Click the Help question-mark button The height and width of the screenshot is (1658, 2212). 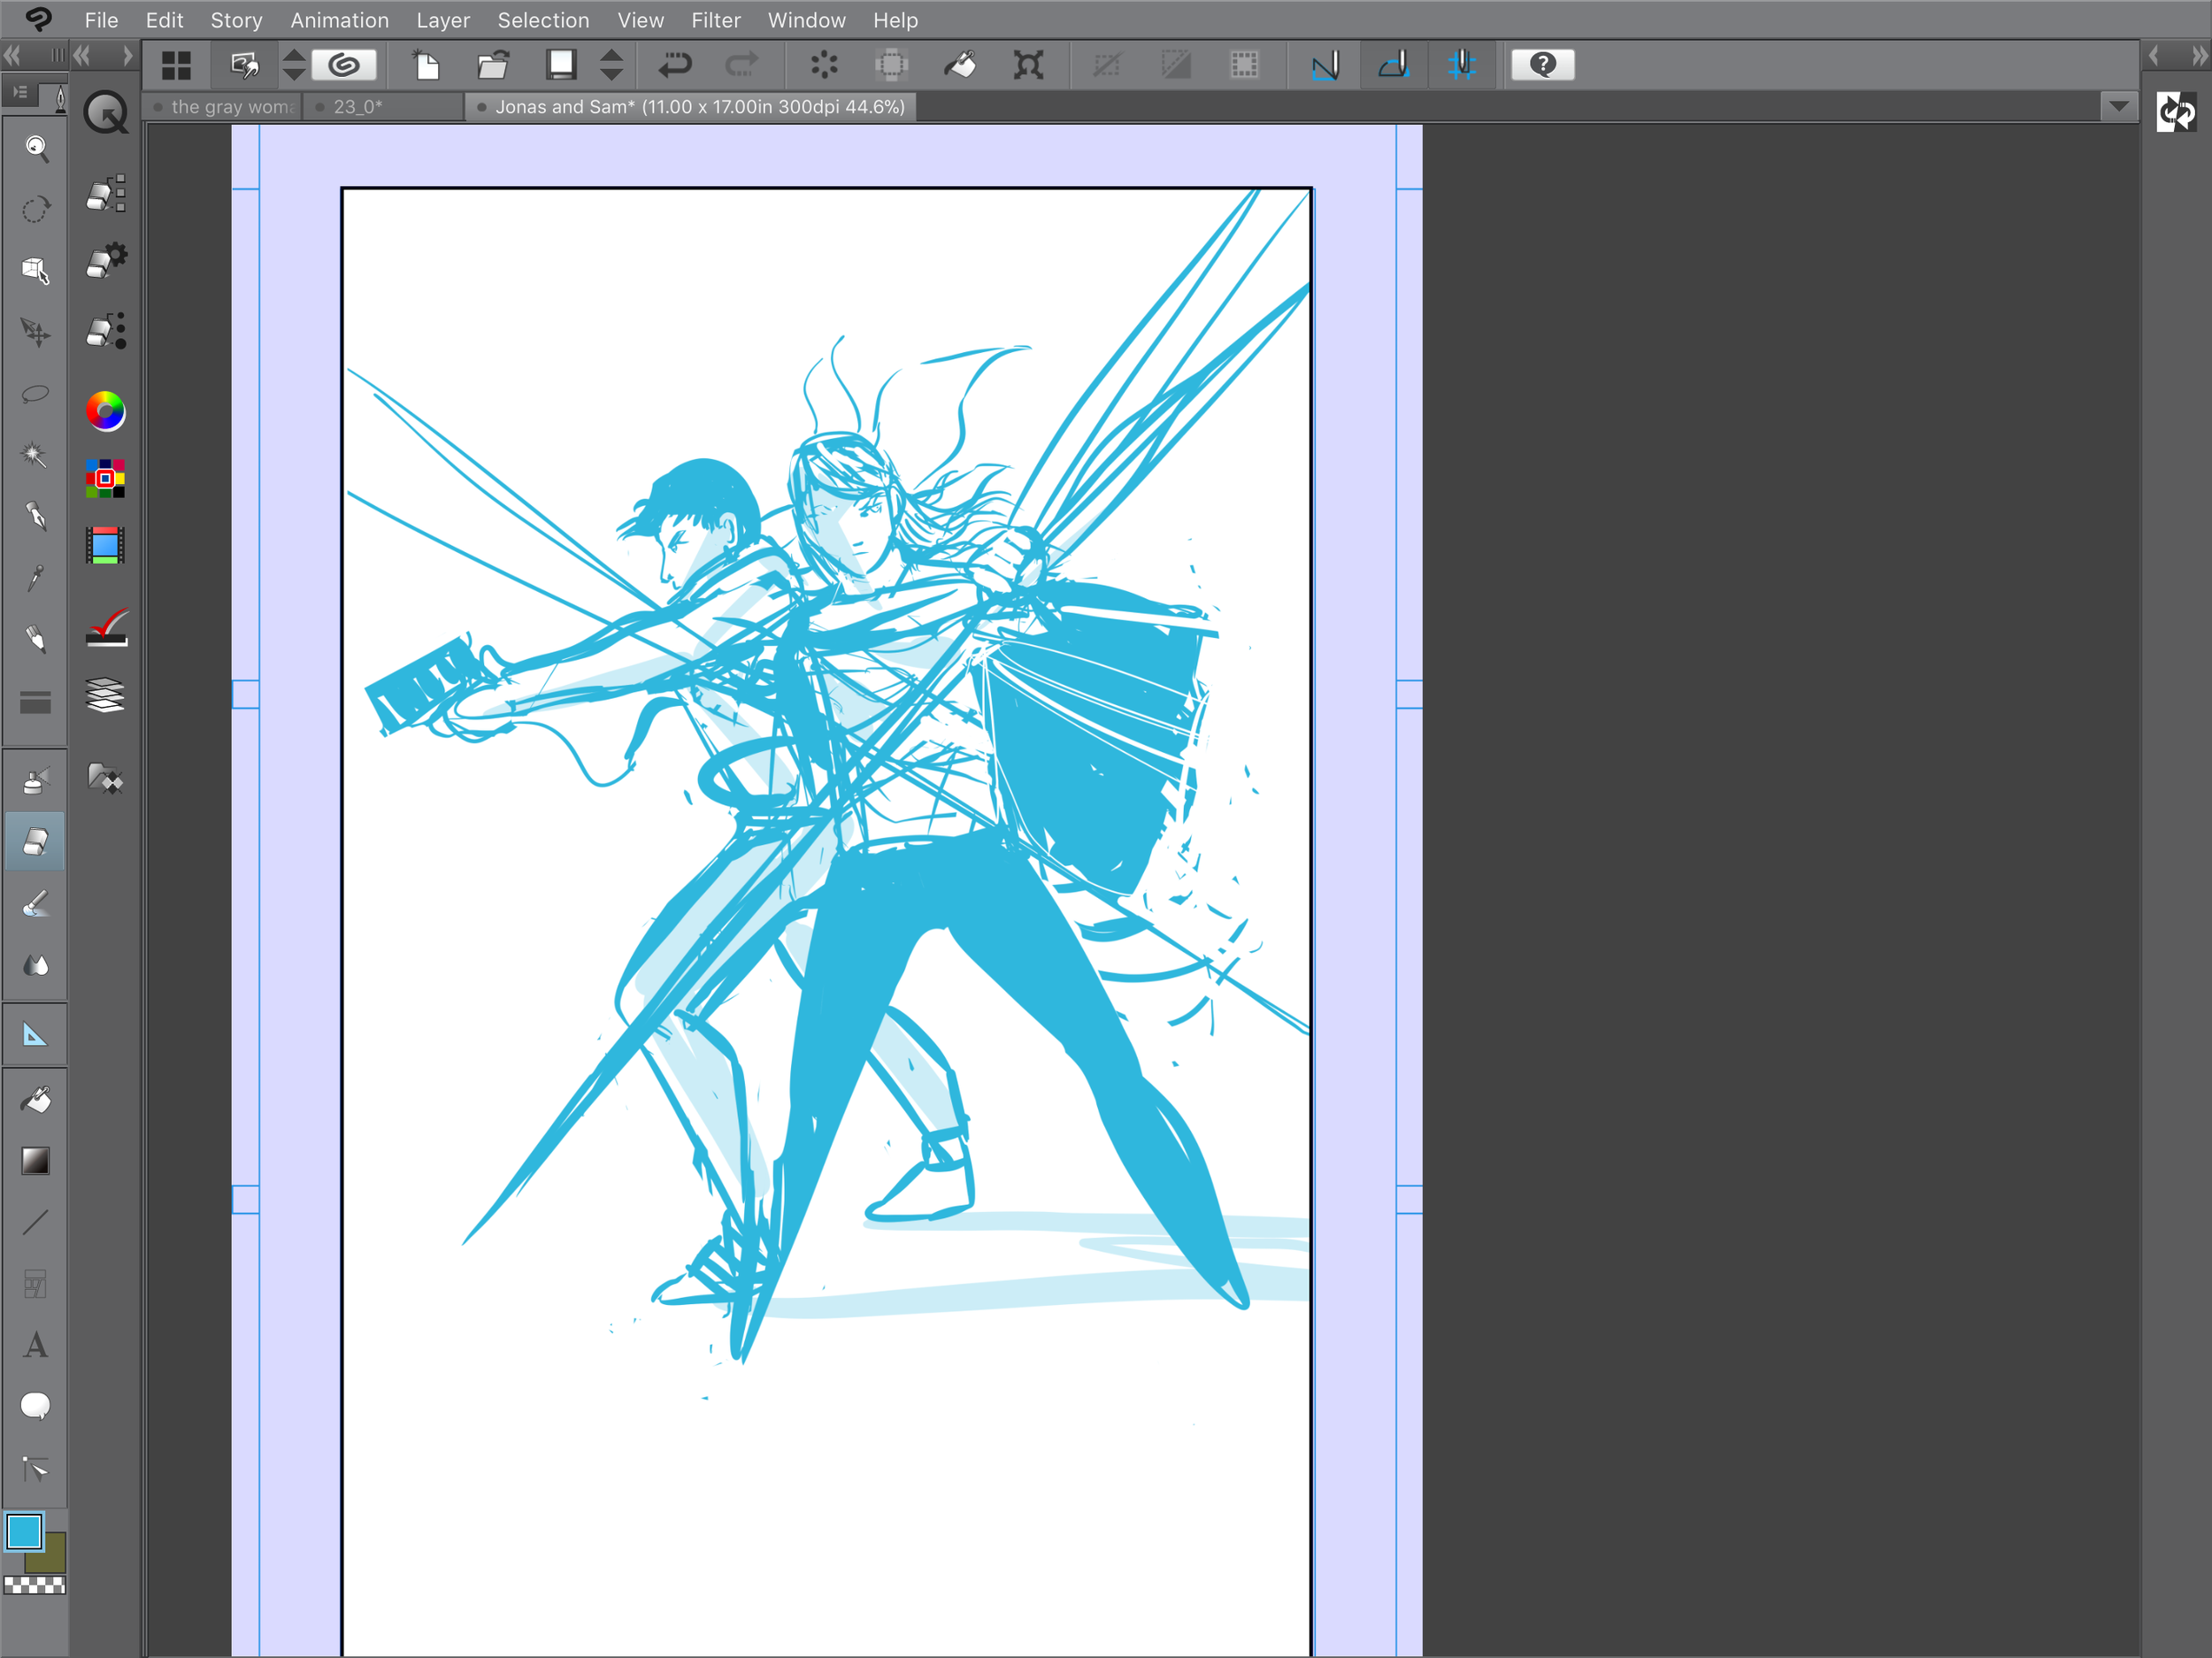1543,64
